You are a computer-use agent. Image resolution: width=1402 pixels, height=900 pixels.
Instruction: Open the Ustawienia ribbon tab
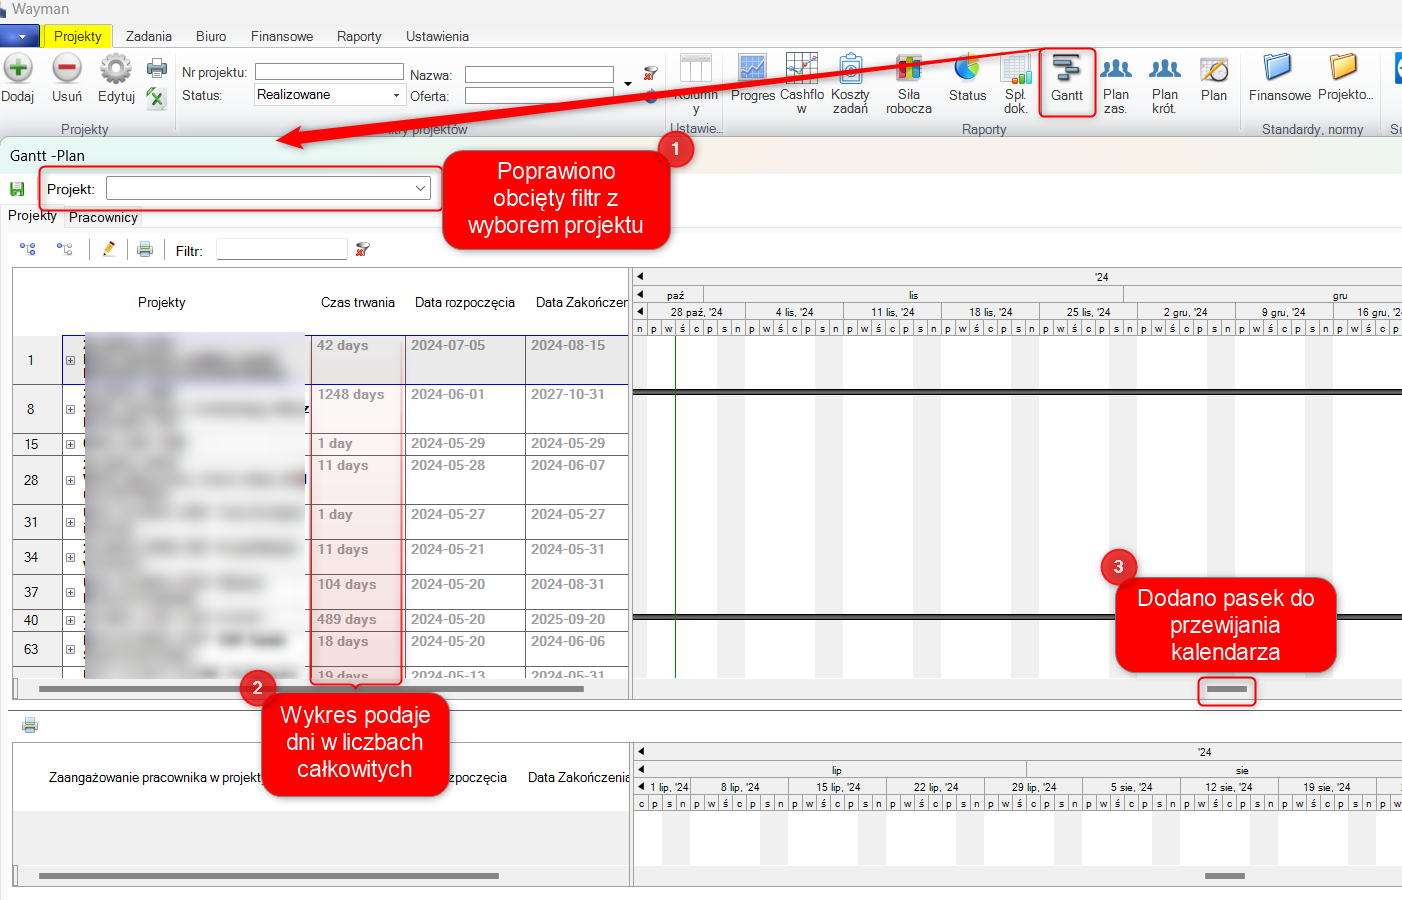pyautogui.click(x=437, y=36)
